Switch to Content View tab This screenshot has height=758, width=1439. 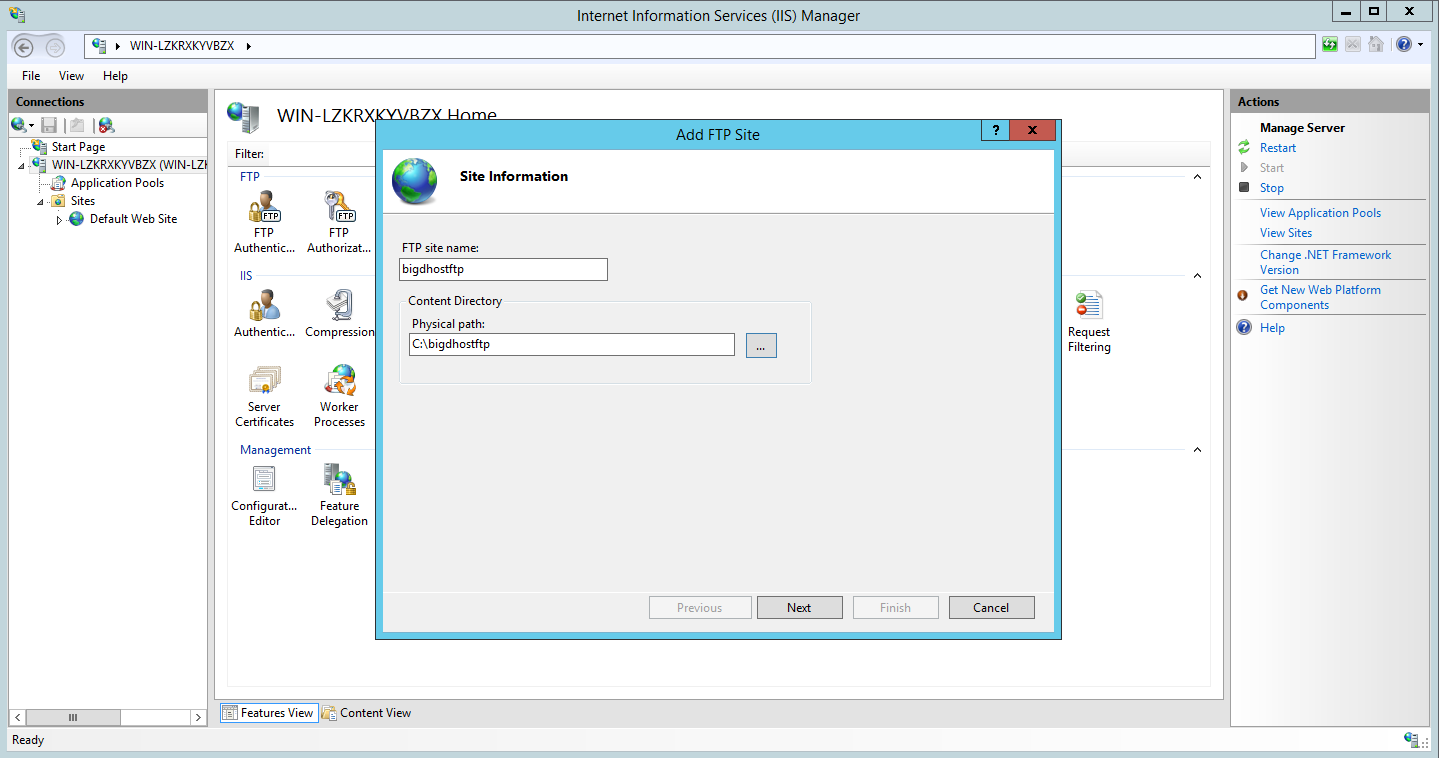[x=367, y=713]
